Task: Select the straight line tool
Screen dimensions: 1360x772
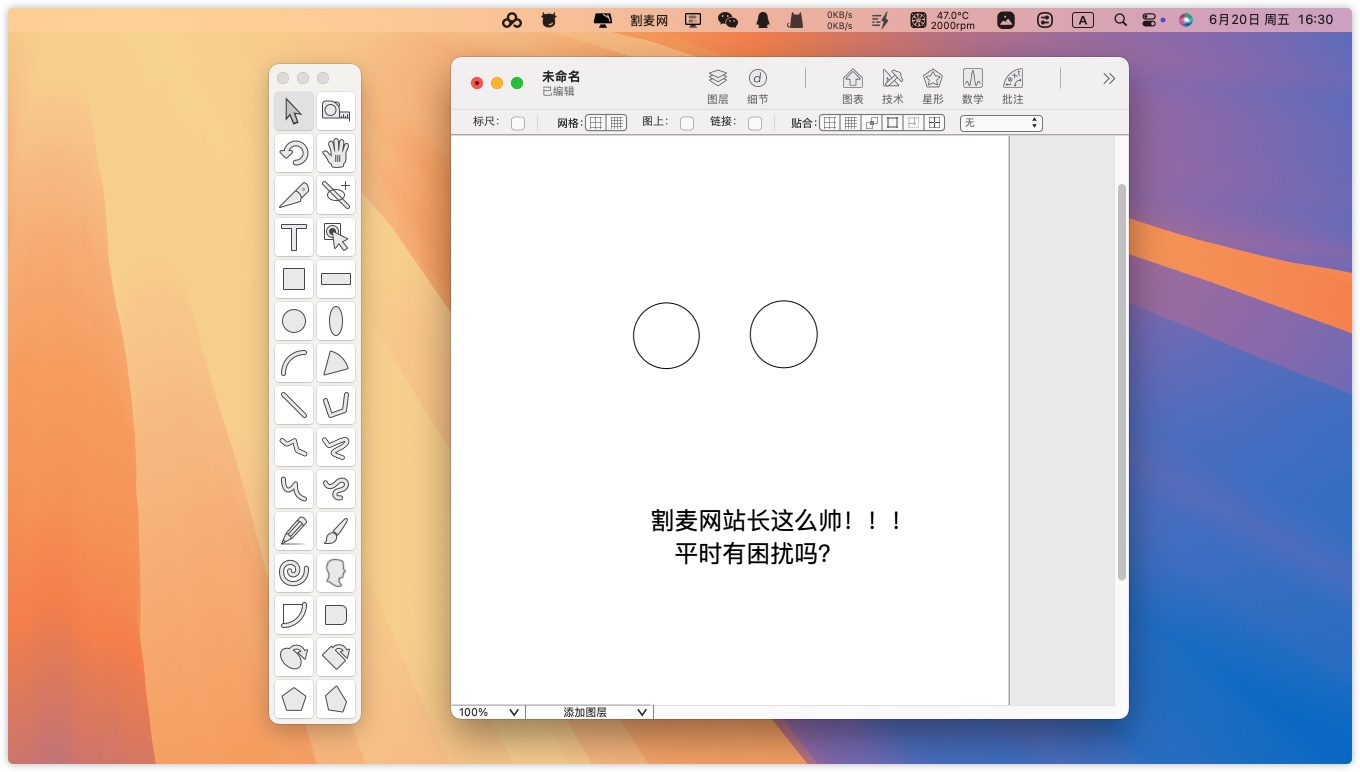Action: click(x=294, y=405)
